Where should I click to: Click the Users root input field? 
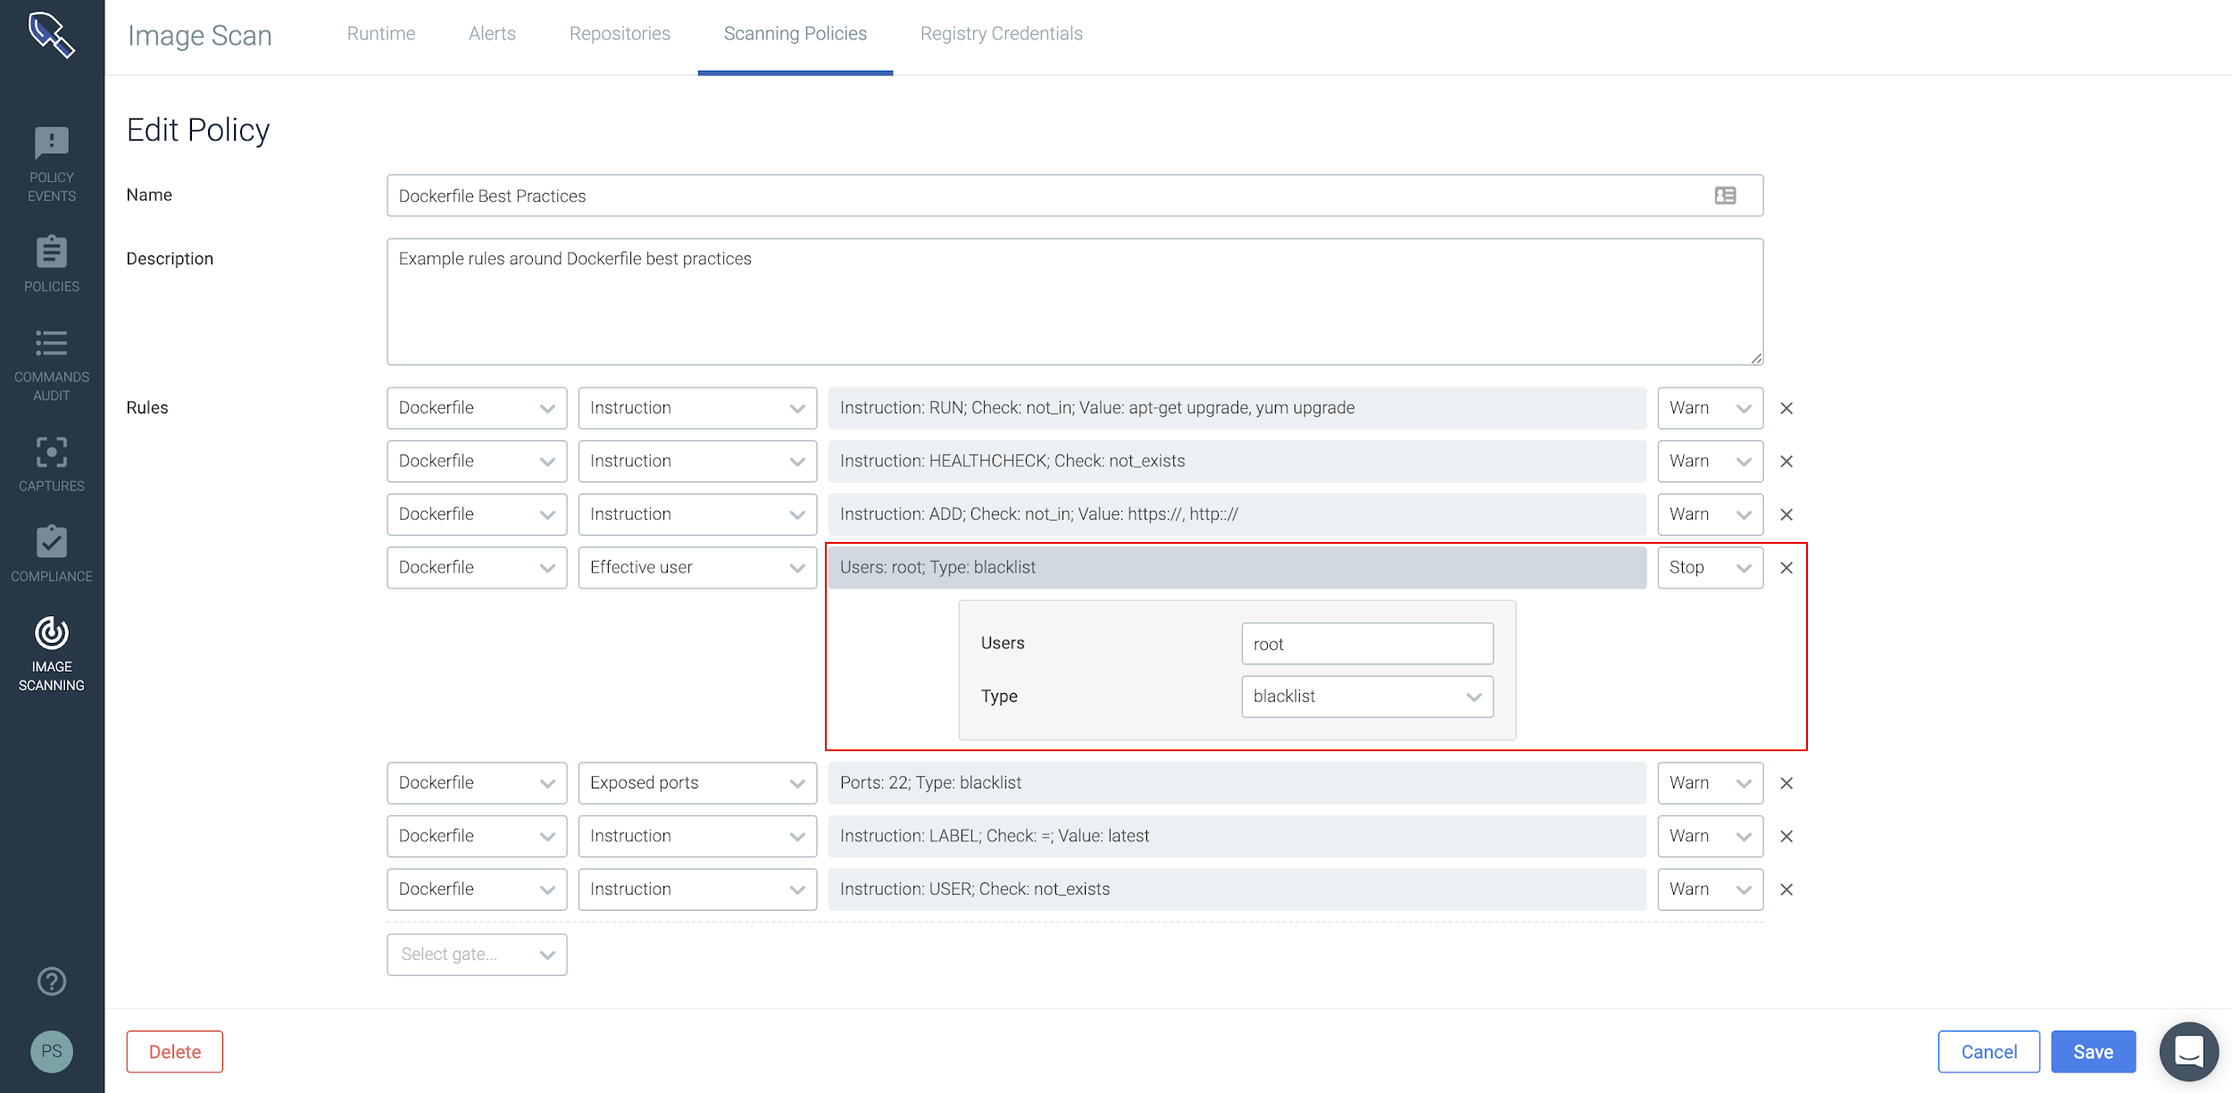coord(1367,643)
